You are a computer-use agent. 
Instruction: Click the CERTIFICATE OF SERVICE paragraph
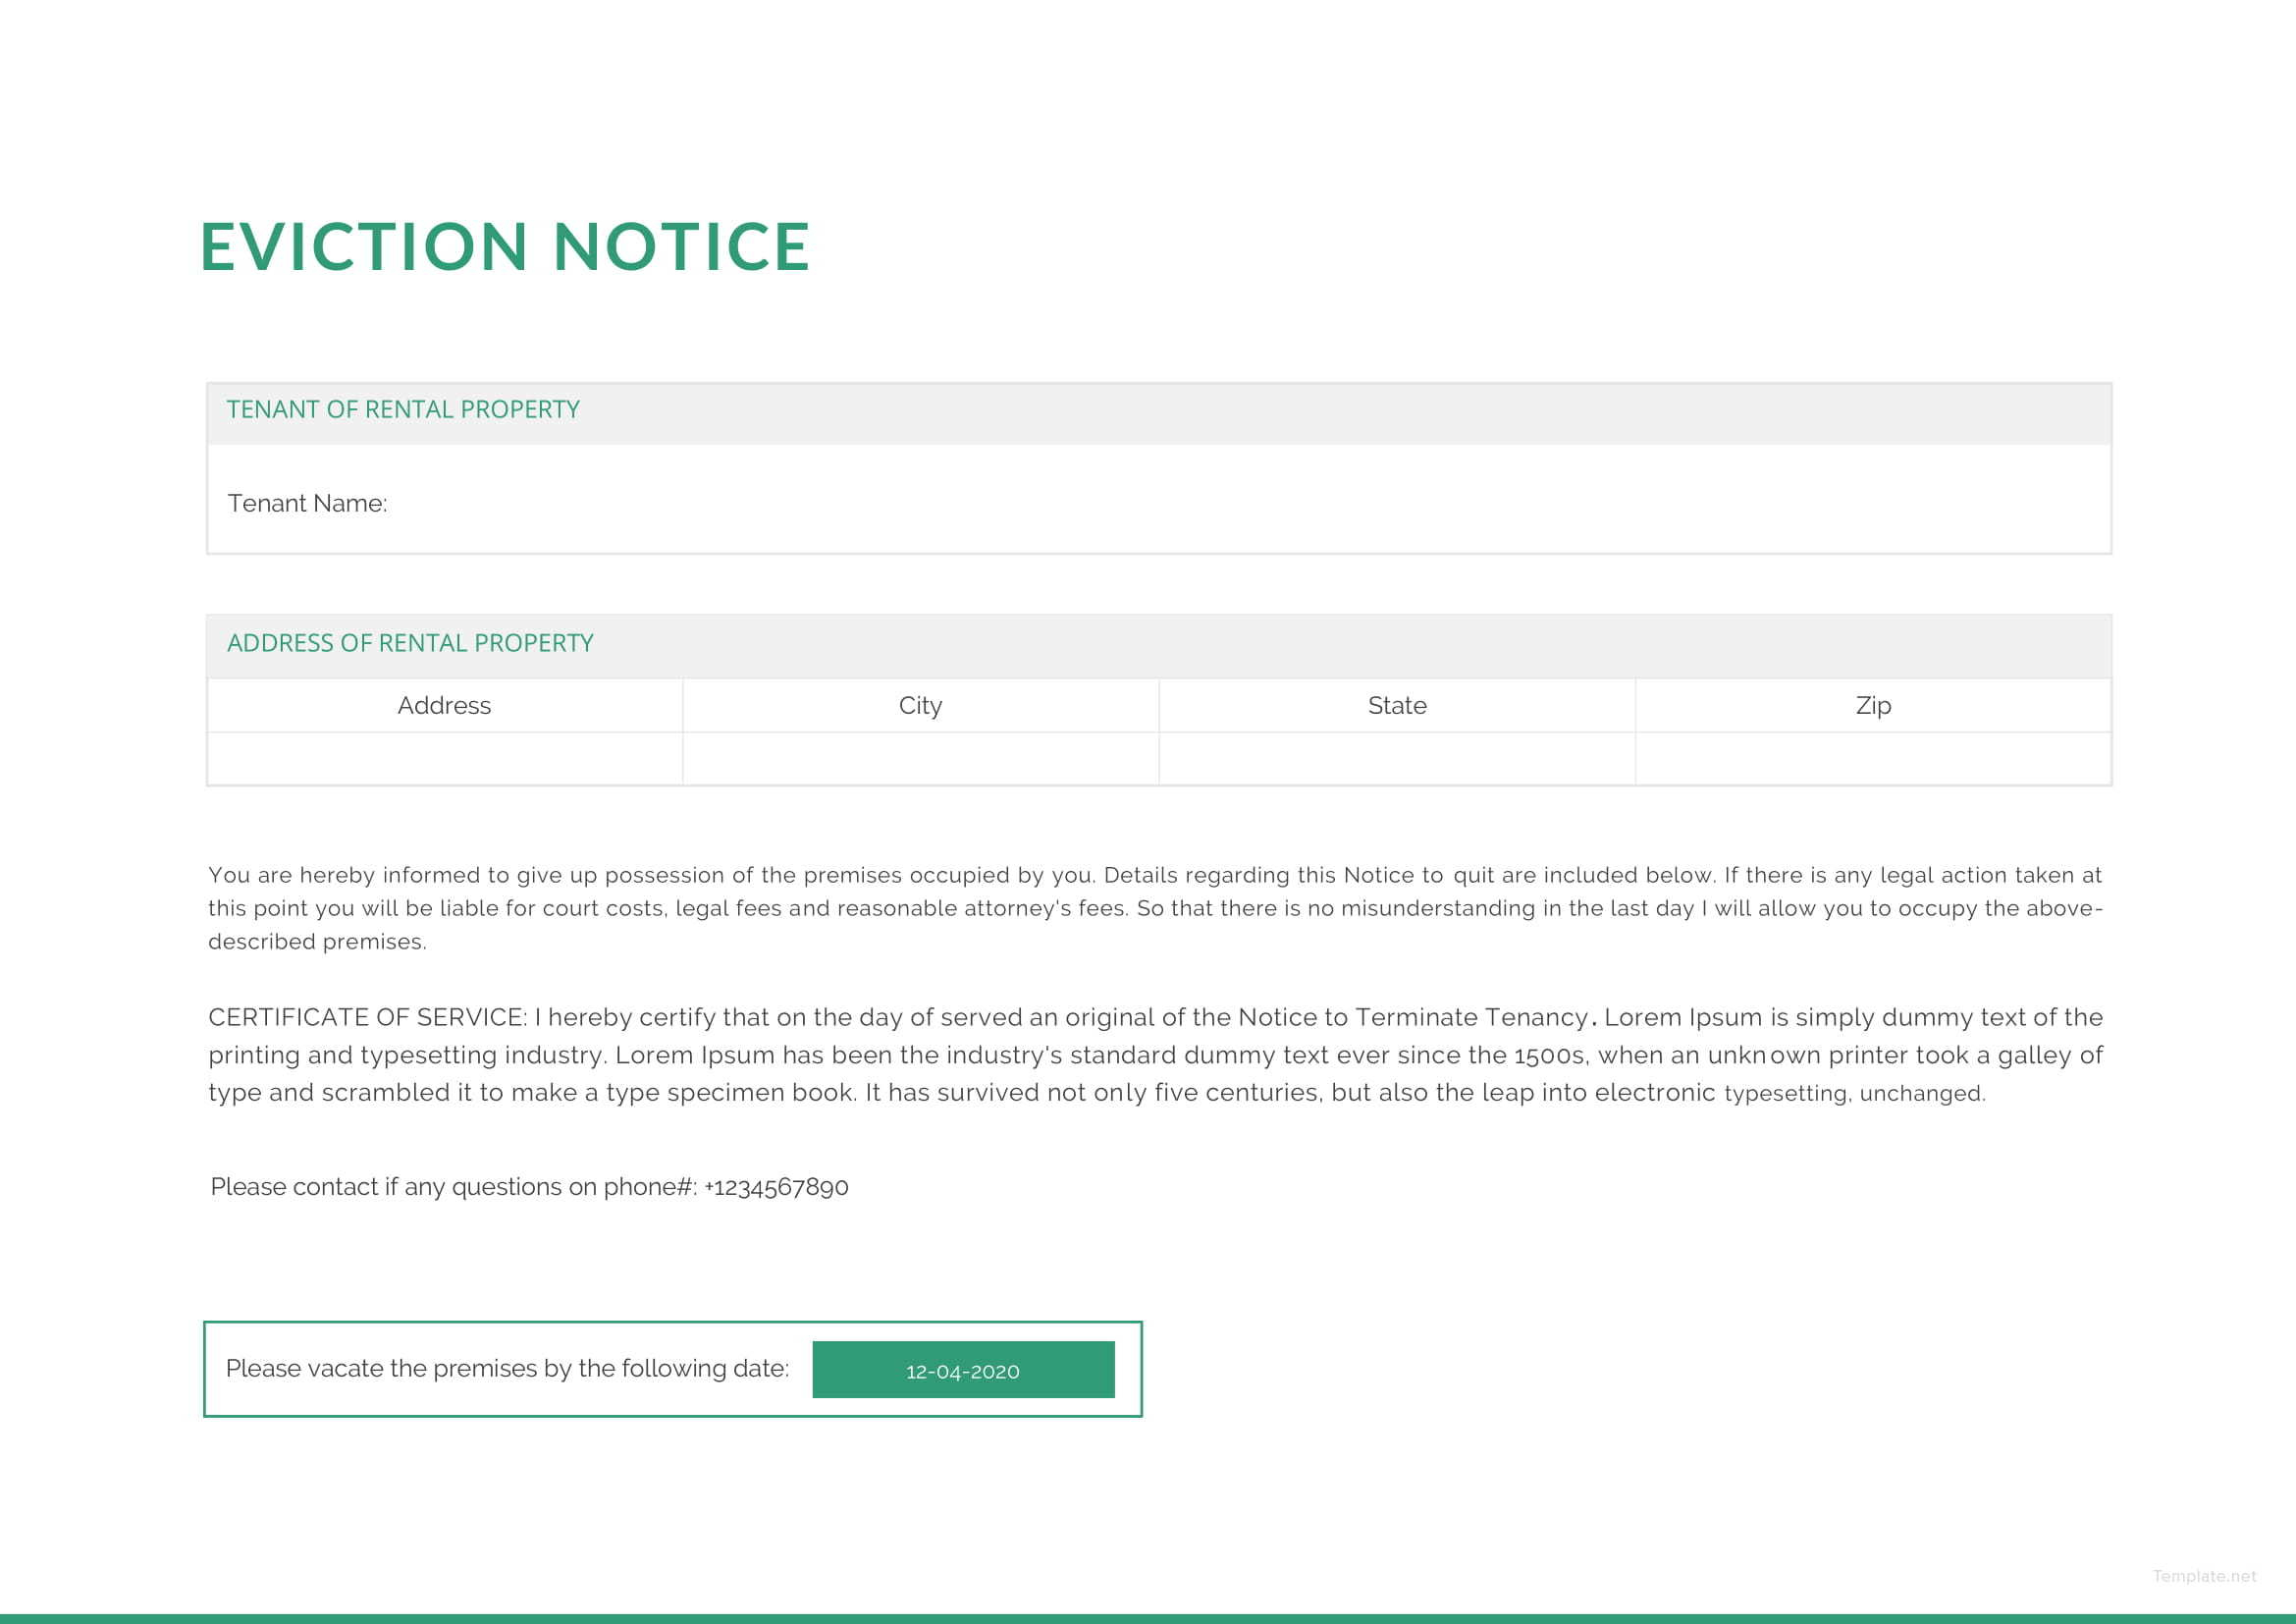[1154, 1055]
